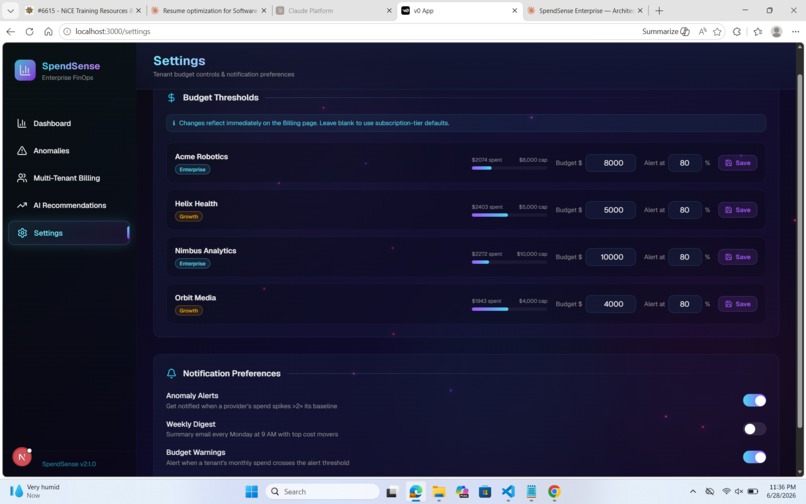806x504 pixels.
Task: Click the user avatar N in the sidebar
Action: [x=22, y=457]
